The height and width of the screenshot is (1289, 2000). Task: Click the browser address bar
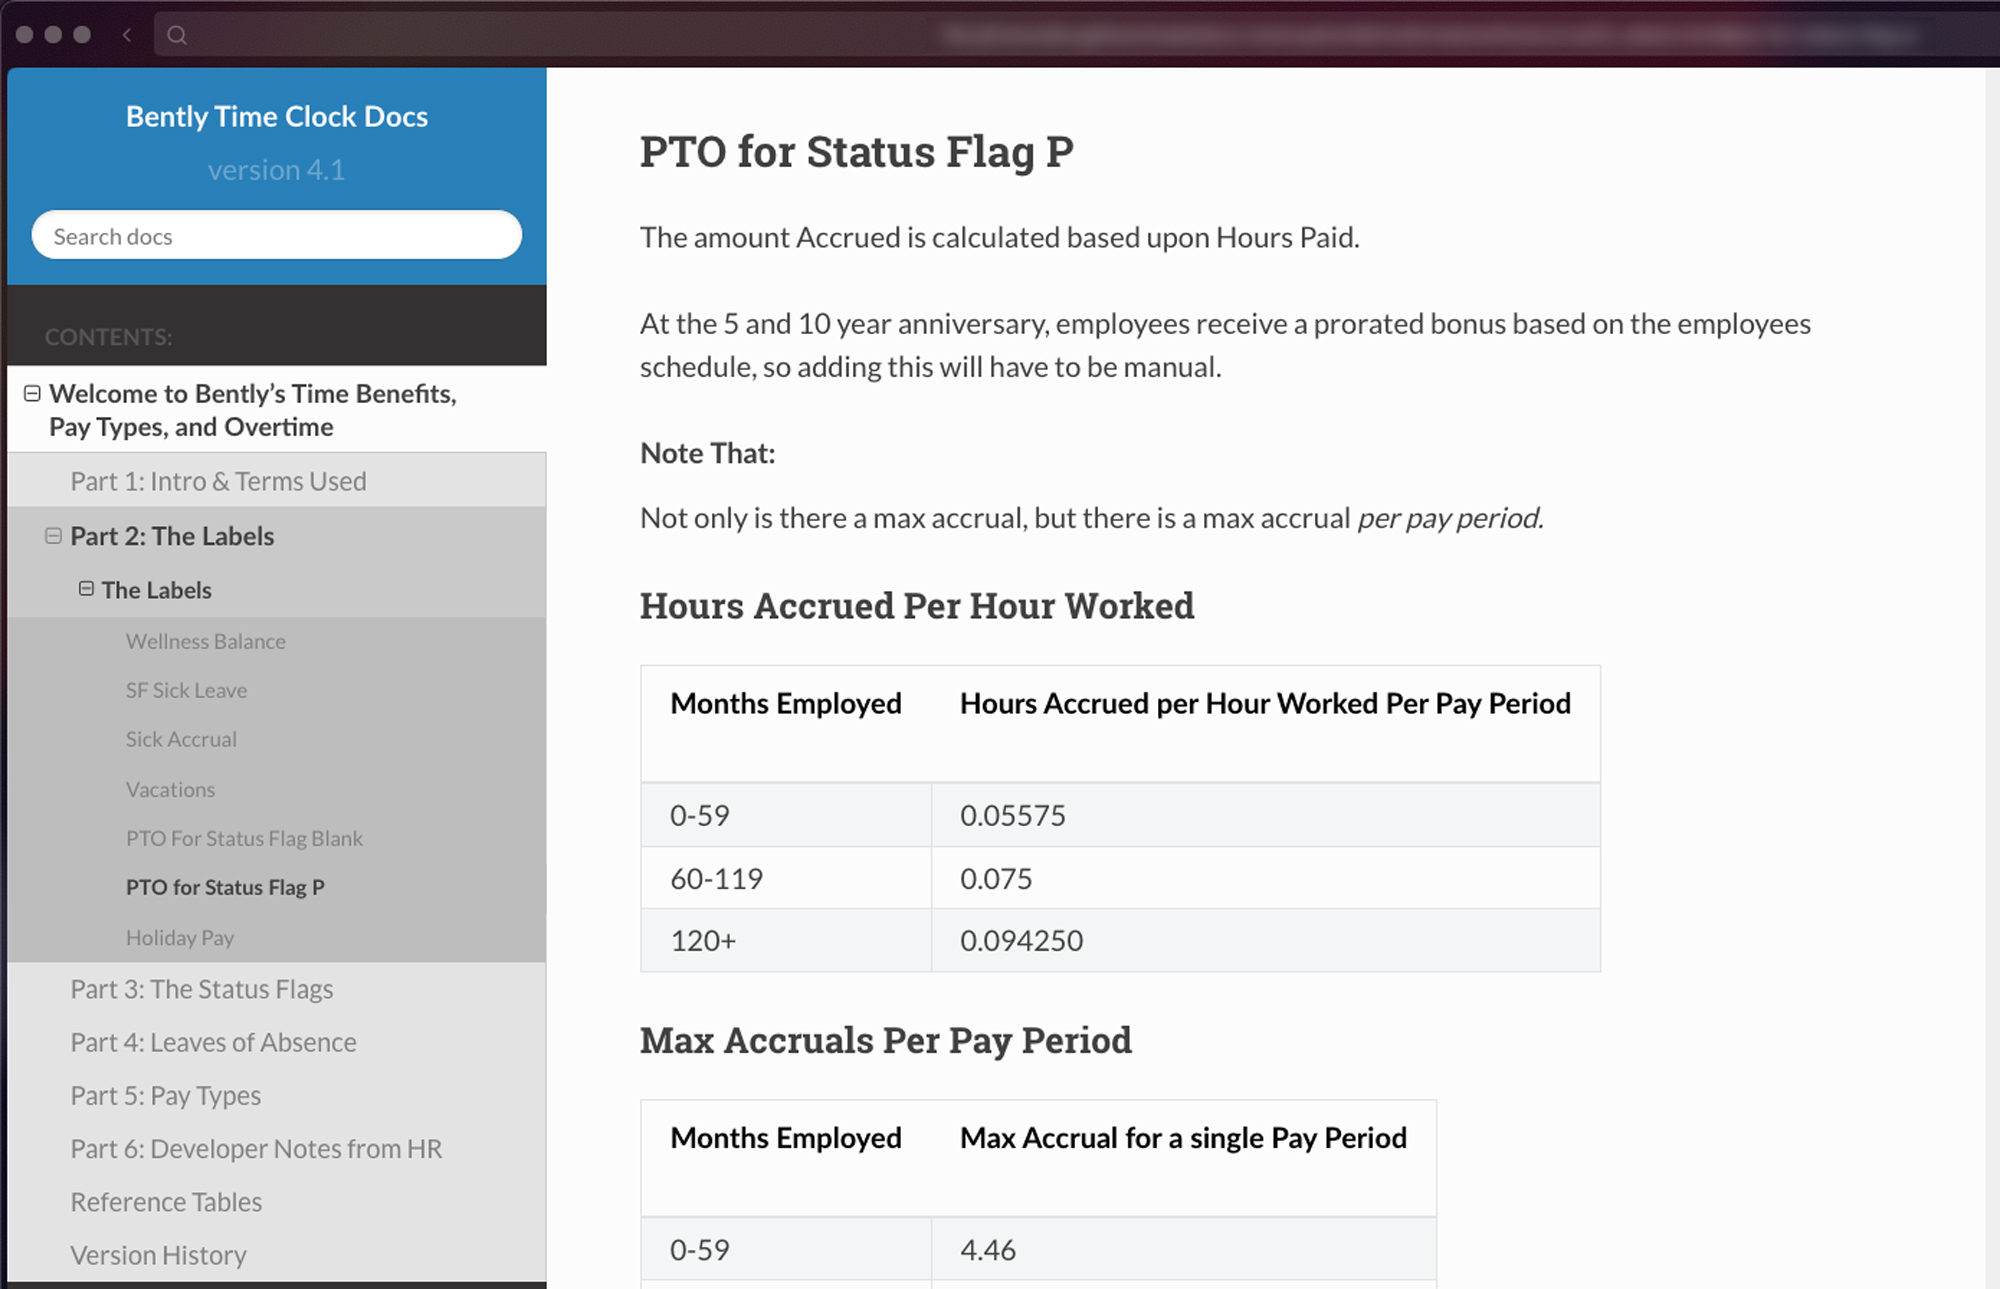(x=1000, y=35)
